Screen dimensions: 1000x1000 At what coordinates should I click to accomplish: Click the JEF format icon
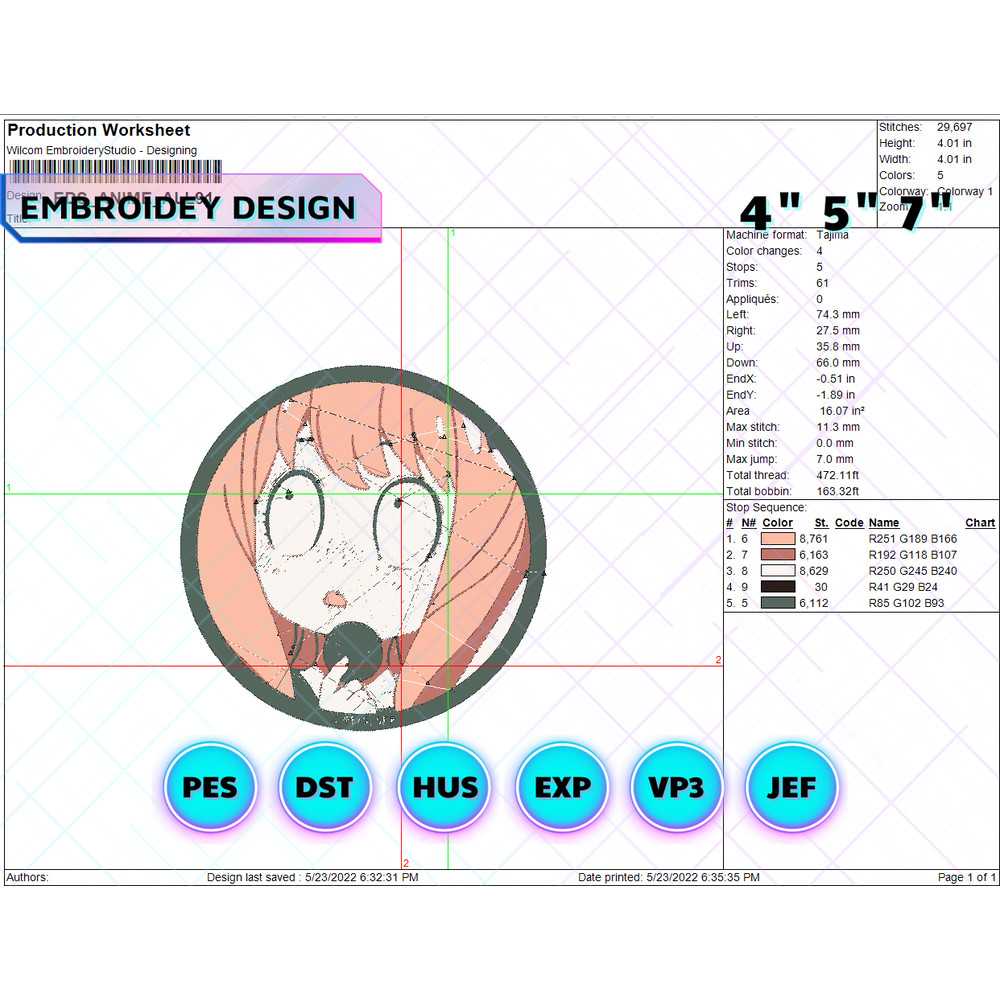point(792,787)
